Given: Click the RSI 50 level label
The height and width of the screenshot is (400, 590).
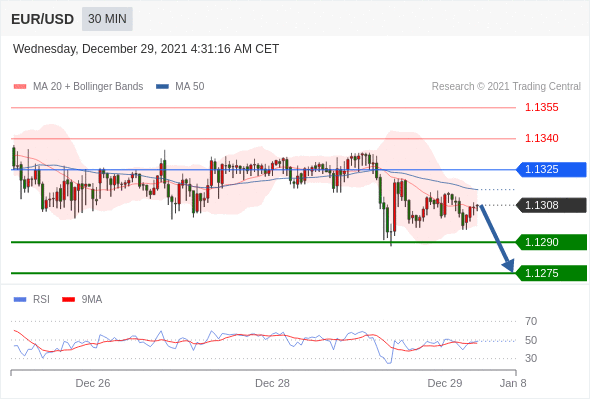Looking at the screenshot, I should tap(531, 340).
